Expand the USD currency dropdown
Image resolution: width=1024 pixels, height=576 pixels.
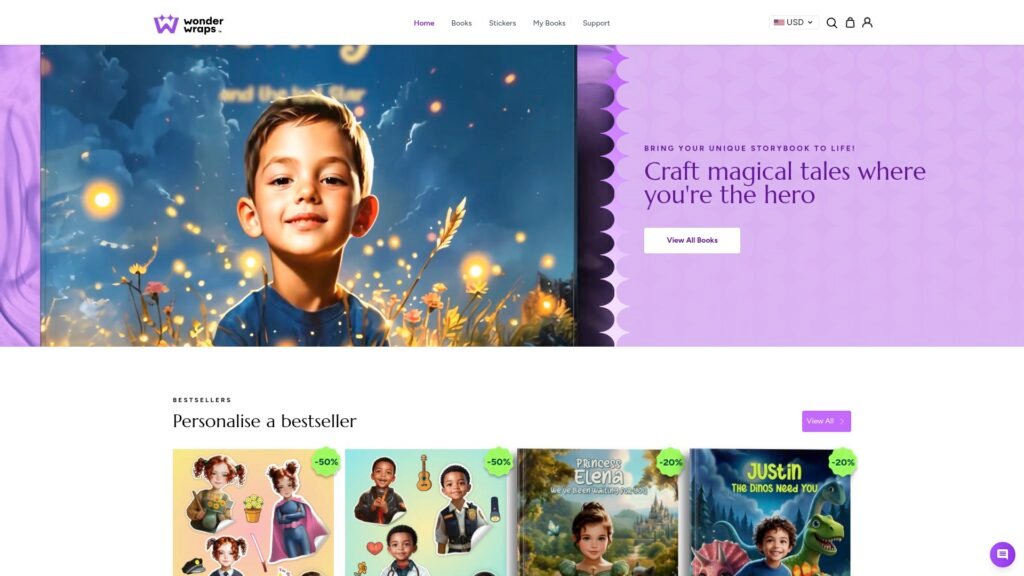click(x=793, y=22)
